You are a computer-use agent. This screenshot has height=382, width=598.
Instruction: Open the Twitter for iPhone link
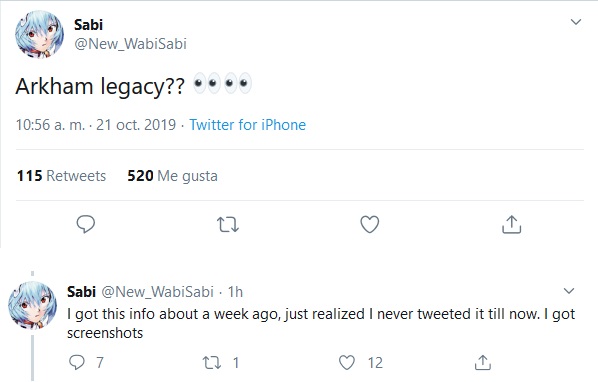point(248,125)
